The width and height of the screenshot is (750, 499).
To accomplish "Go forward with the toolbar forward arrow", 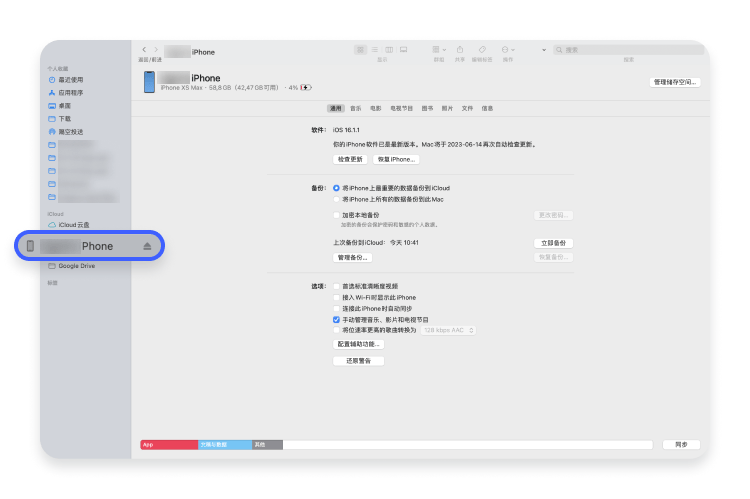I will click(156, 49).
